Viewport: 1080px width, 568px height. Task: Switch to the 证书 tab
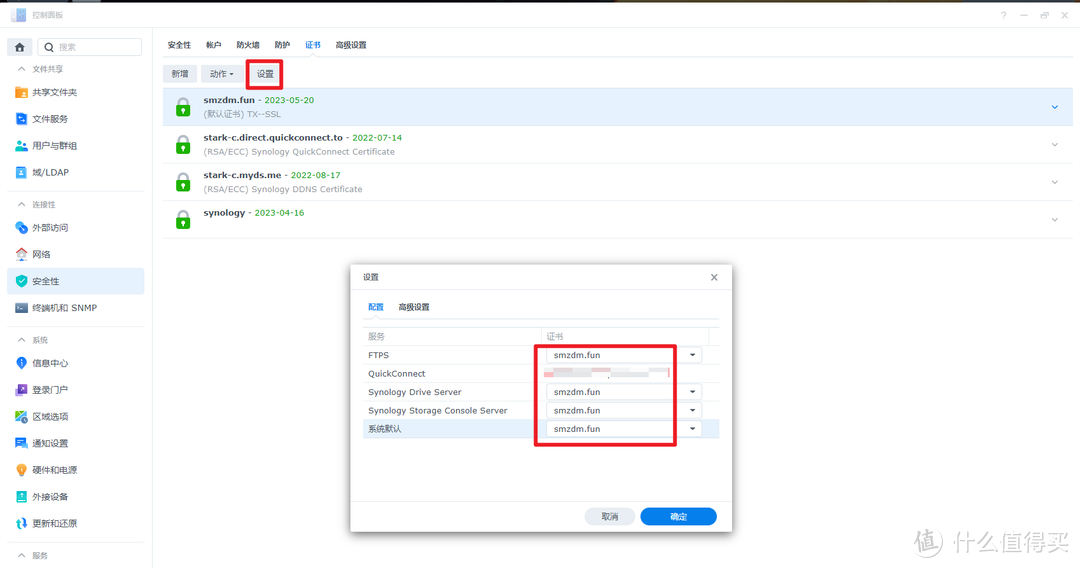(x=313, y=45)
